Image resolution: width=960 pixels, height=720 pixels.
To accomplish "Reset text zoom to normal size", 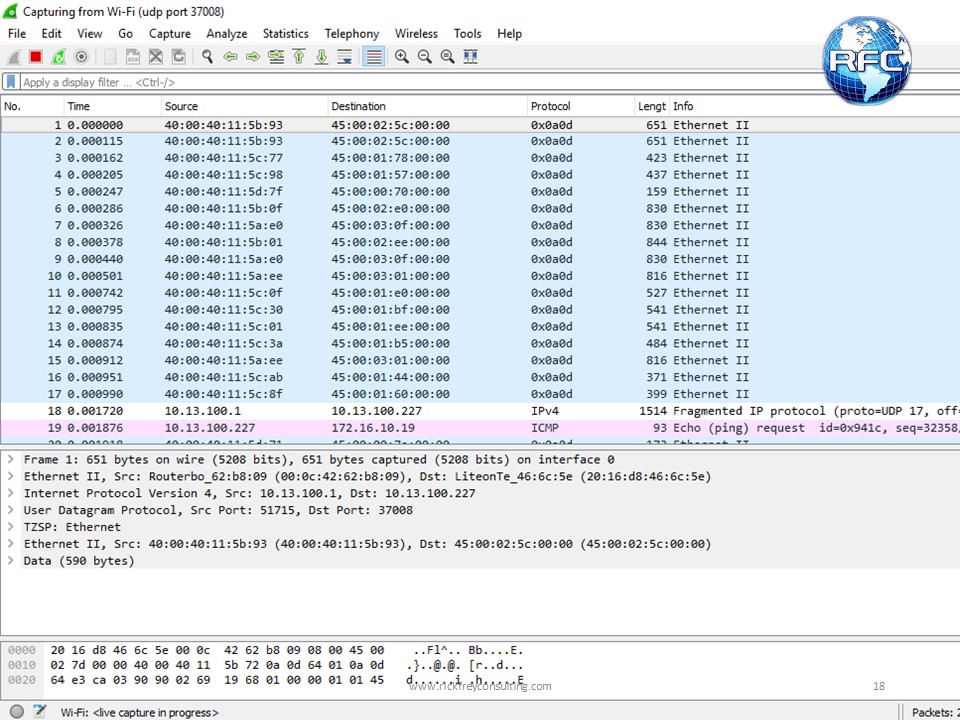I will (448, 57).
